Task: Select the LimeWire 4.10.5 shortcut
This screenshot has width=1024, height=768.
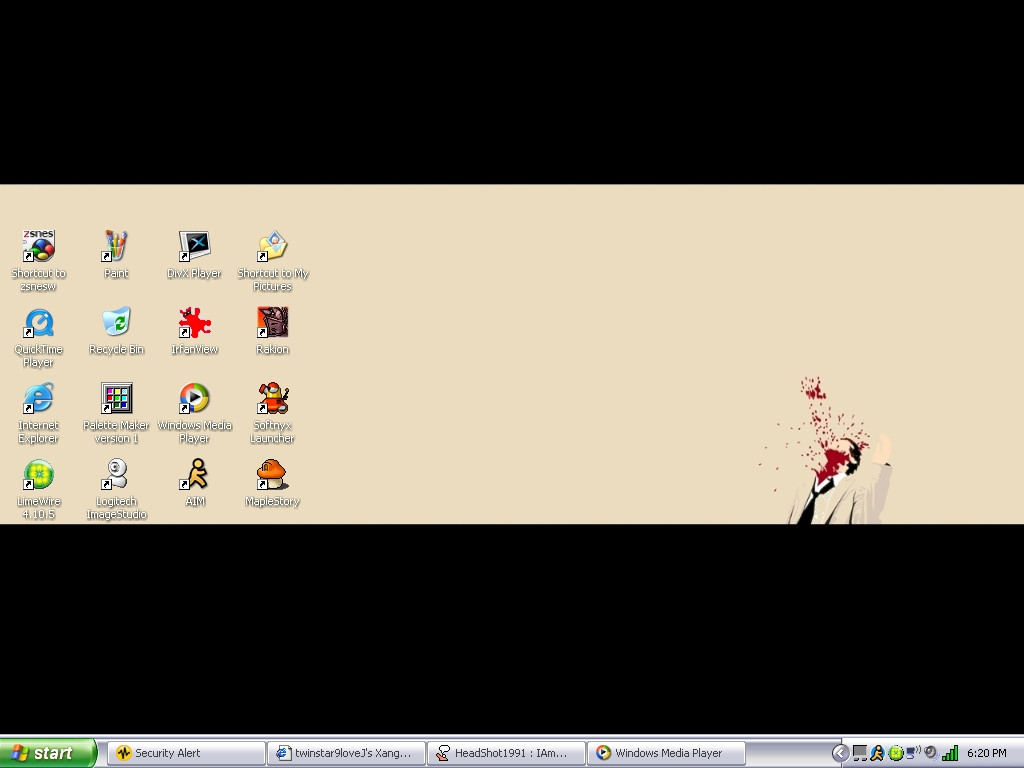Action: 39,475
